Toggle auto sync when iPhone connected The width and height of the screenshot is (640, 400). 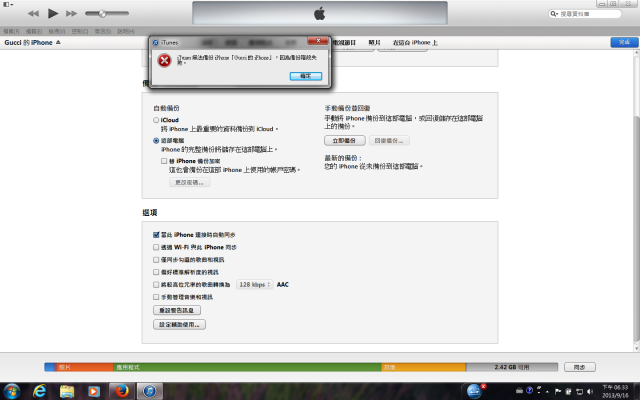[156, 235]
